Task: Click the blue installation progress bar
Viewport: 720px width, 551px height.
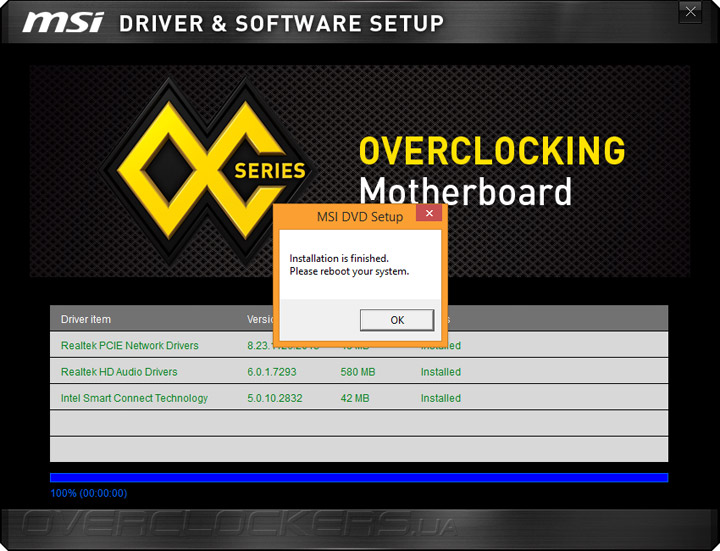Action: coord(359,478)
